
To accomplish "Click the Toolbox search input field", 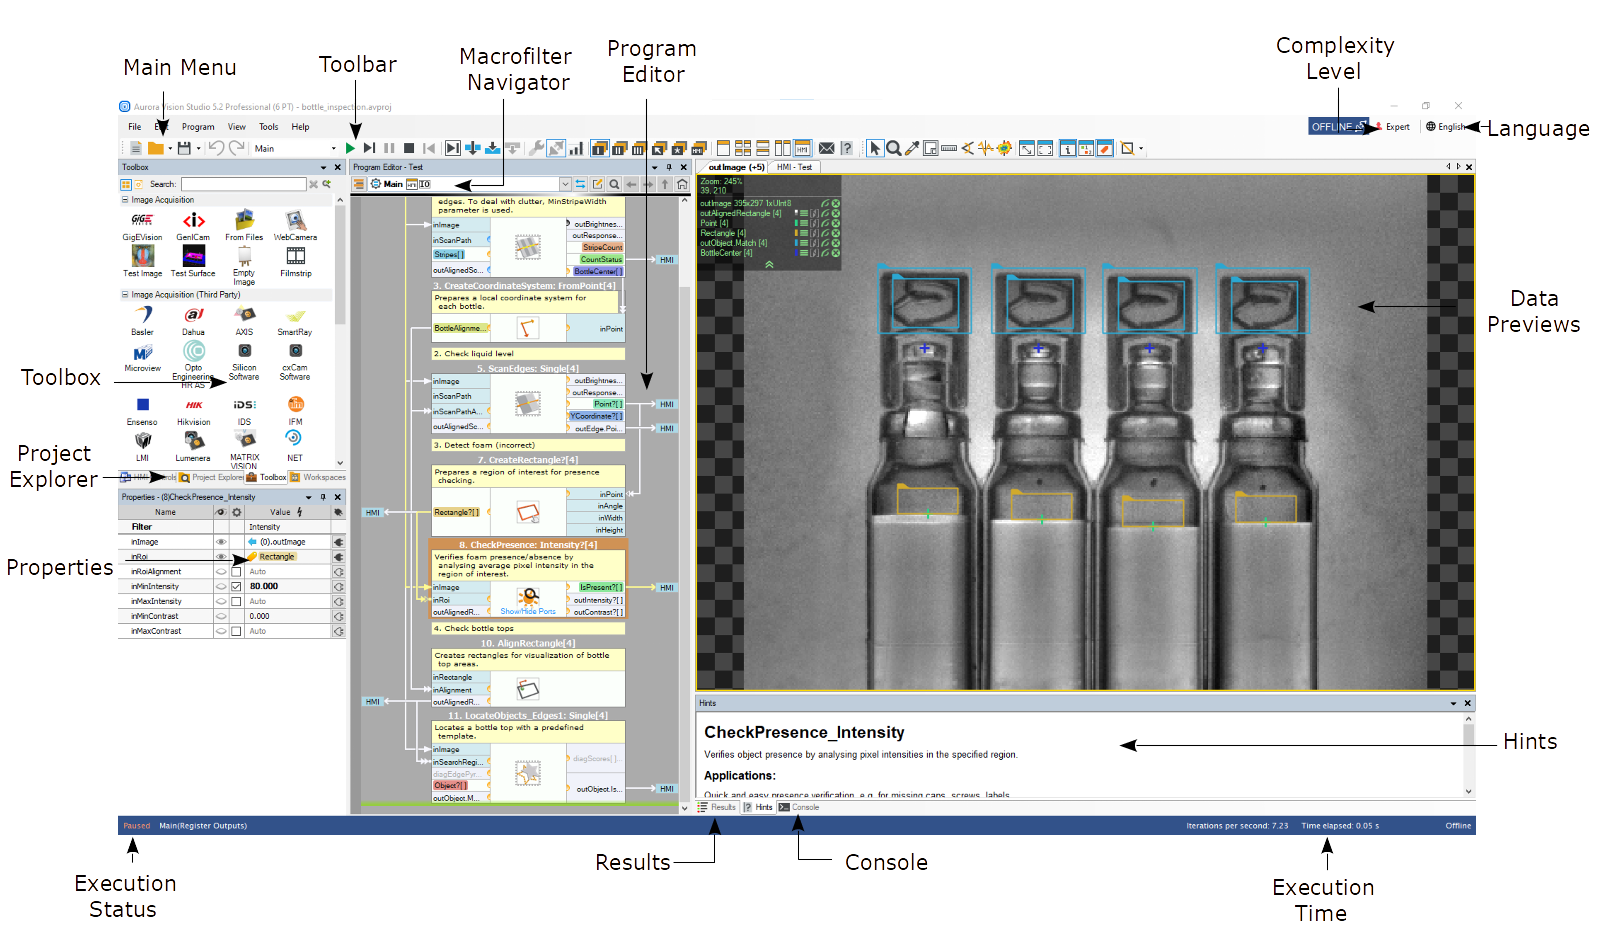I will (x=243, y=184).
